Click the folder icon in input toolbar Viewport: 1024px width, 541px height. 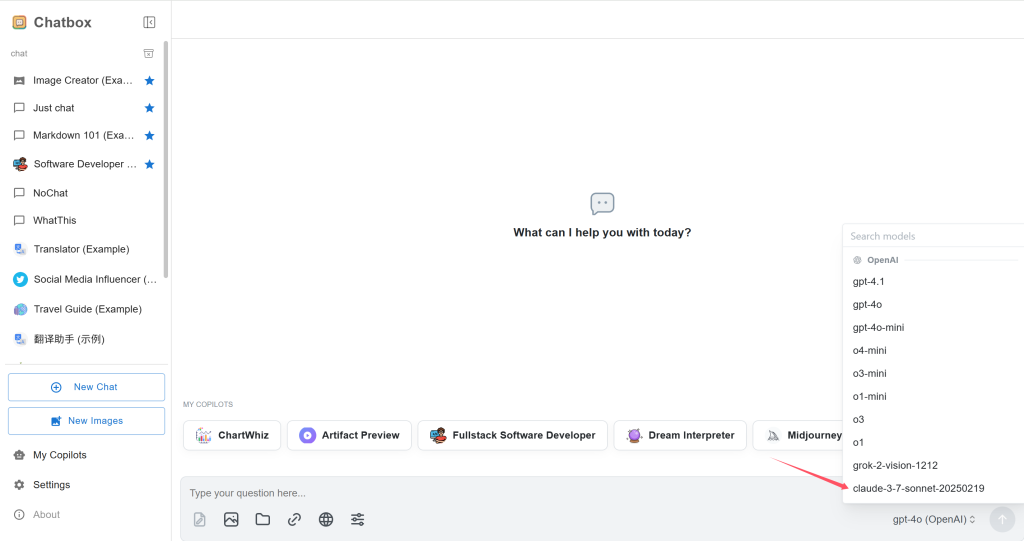pos(263,519)
